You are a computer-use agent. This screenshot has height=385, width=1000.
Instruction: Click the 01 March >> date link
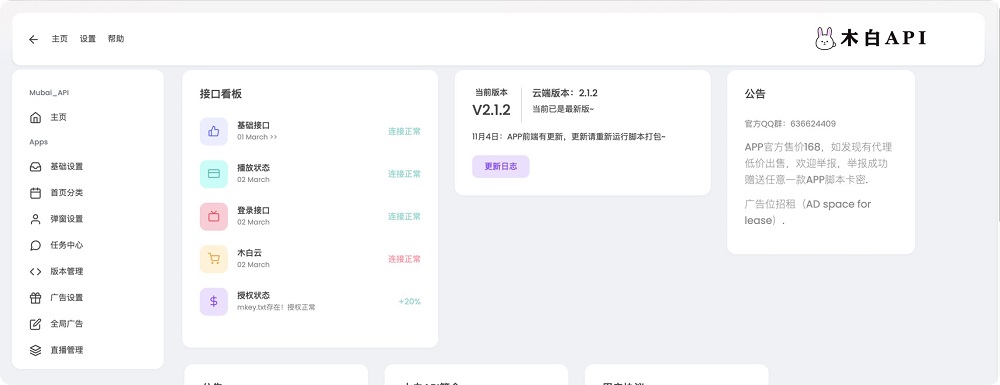257,137
